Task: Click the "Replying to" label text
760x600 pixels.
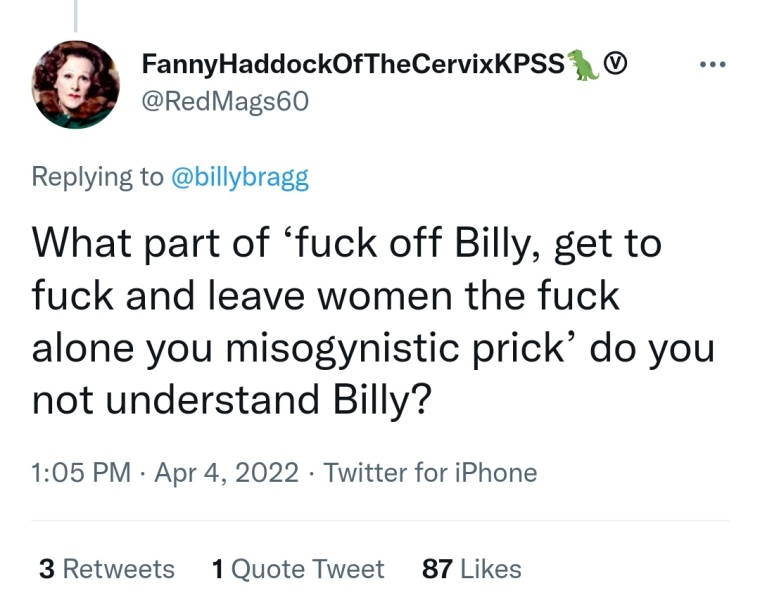Action: 97,177
